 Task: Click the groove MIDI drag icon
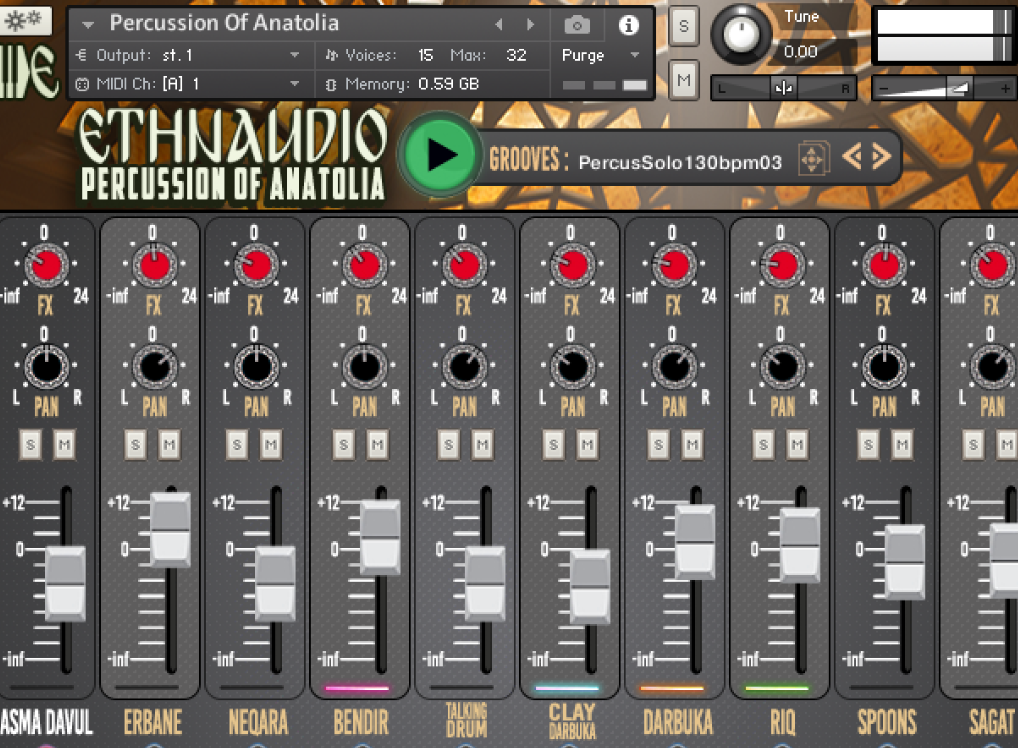[x=812, y=158]
